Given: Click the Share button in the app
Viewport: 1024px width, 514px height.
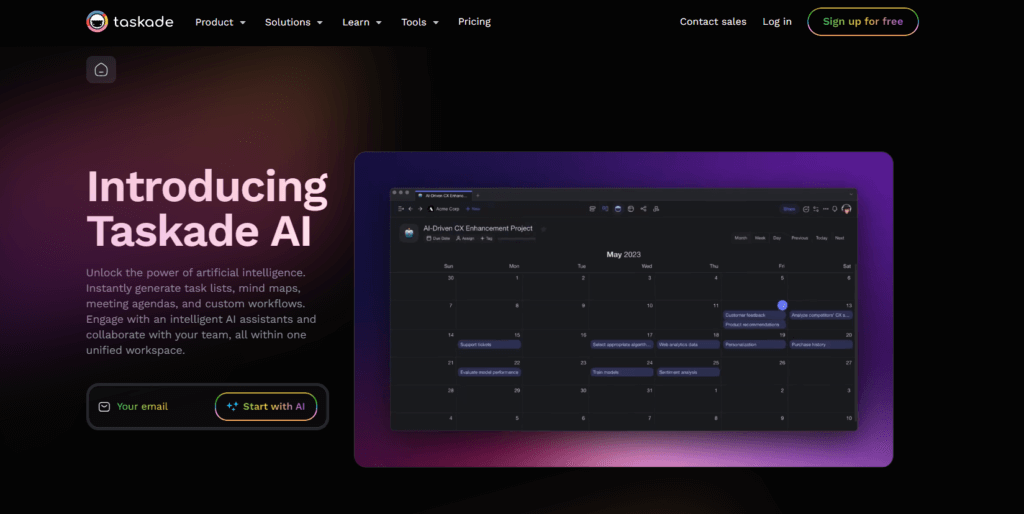Looking at the screenshot, I should (x=789, y=209).
